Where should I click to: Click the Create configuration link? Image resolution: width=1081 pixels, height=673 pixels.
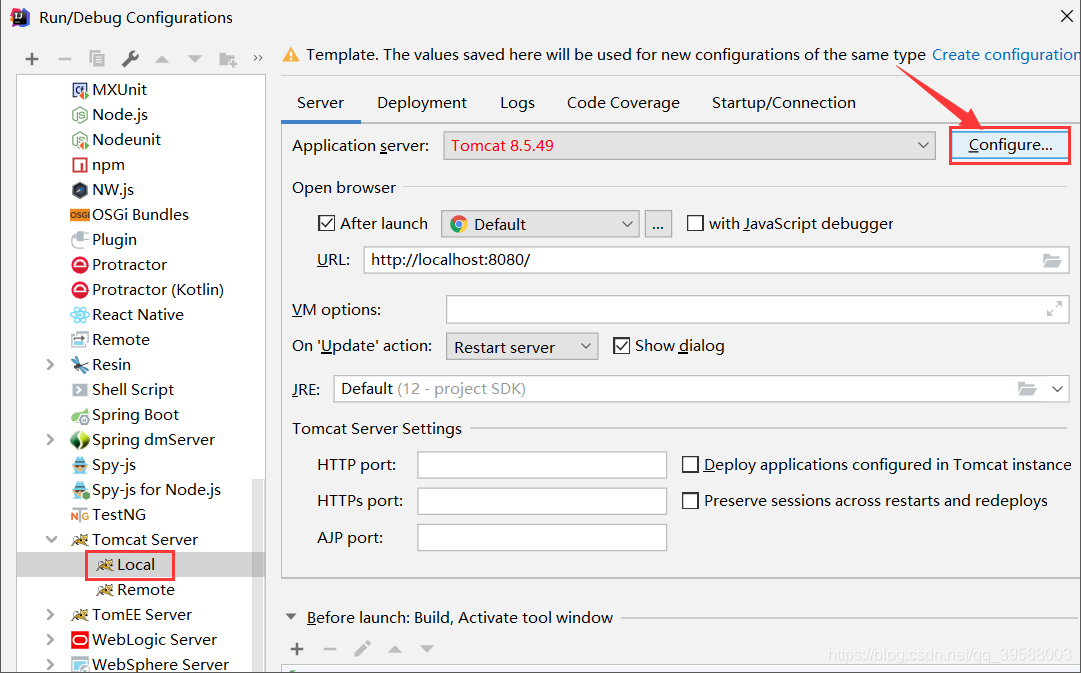coord(1006,54)
